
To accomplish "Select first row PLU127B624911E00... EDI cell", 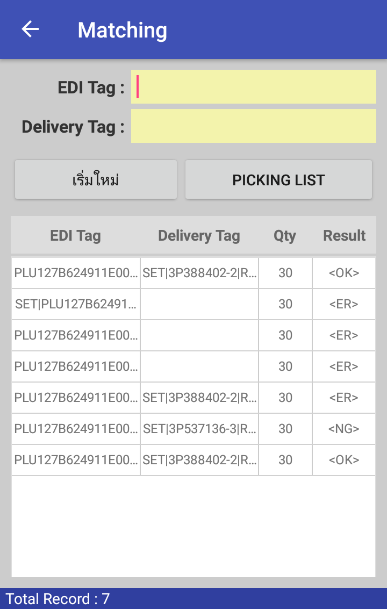I will click(76, 273).
